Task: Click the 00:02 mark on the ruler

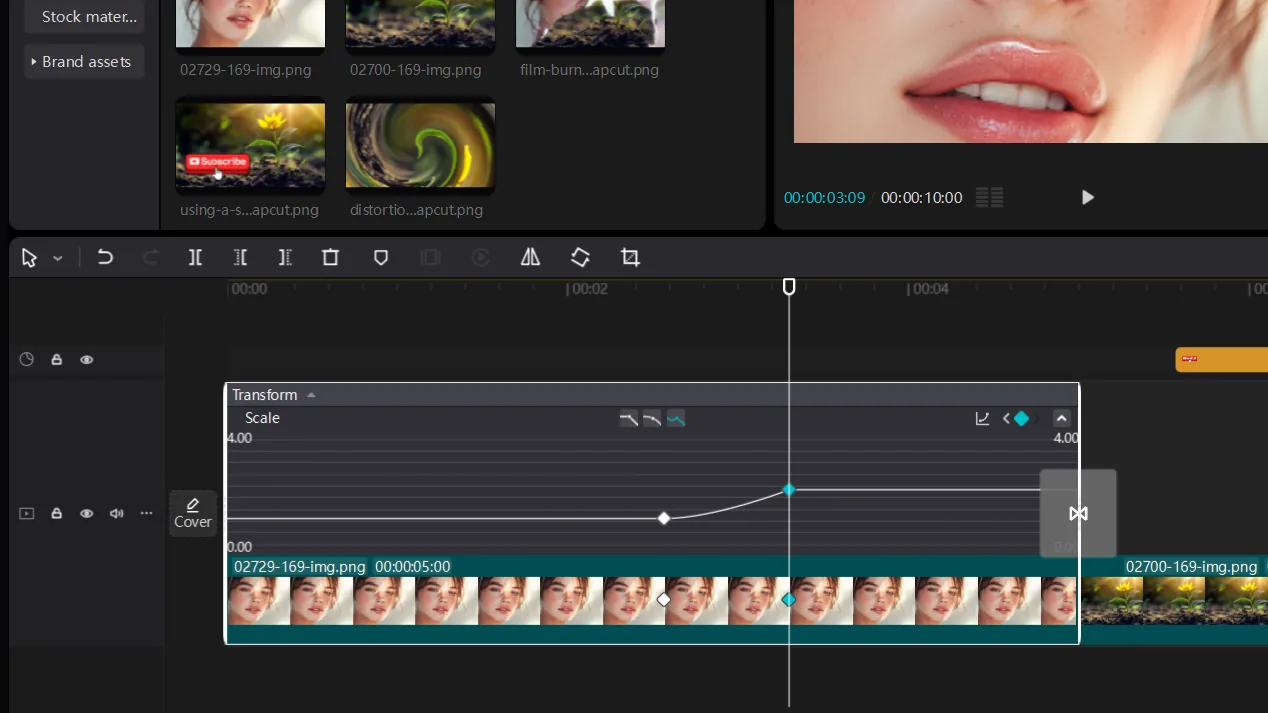Action: pyautogui.click(x=589, y=289)
